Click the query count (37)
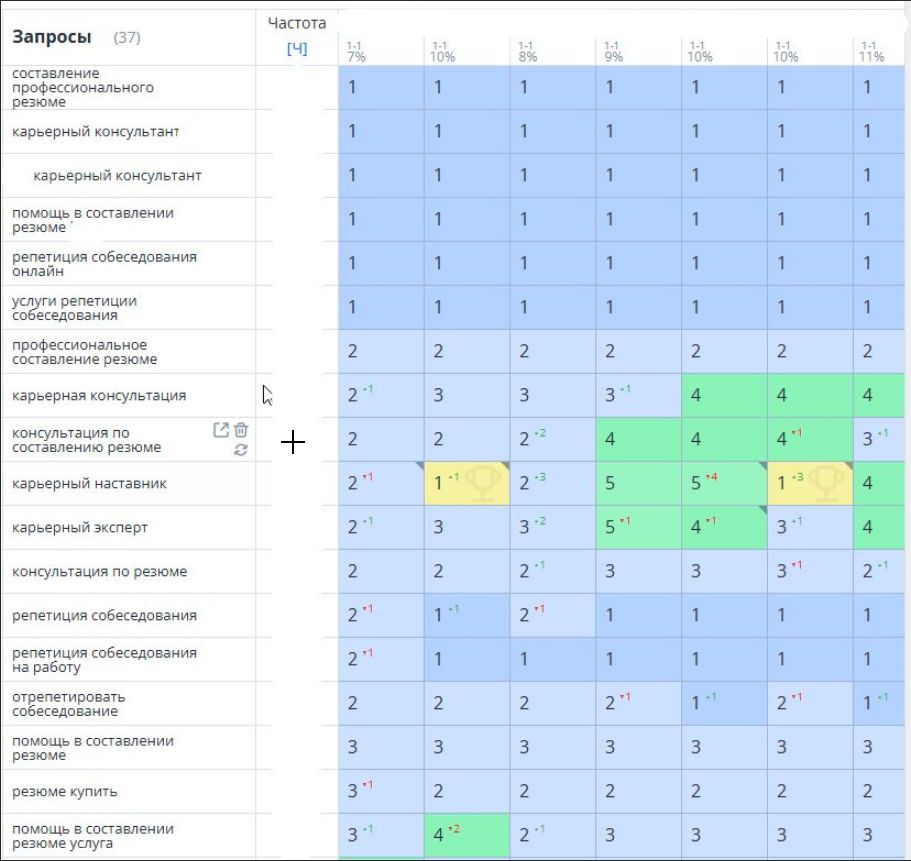The image size is (911, 861). [127, 38]
